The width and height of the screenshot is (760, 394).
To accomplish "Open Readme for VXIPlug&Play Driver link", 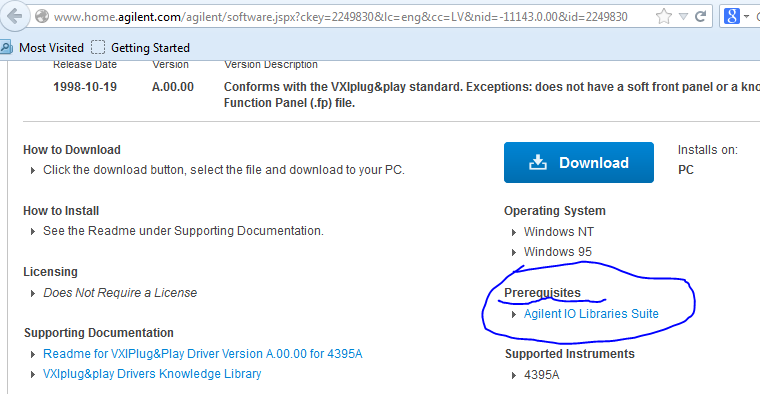I will click(x=203, y=354).
